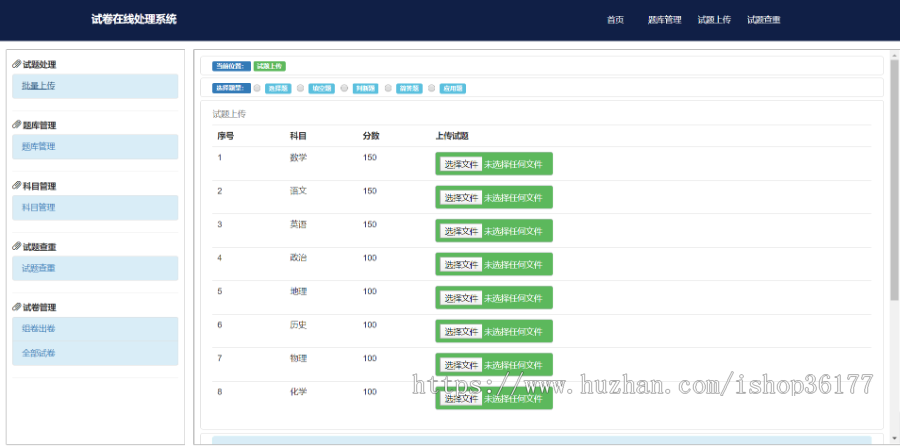Click the paperclip icon beside 试题查重 heading
This screenshot has height=448, width=900.
click(x=17, y=247)
